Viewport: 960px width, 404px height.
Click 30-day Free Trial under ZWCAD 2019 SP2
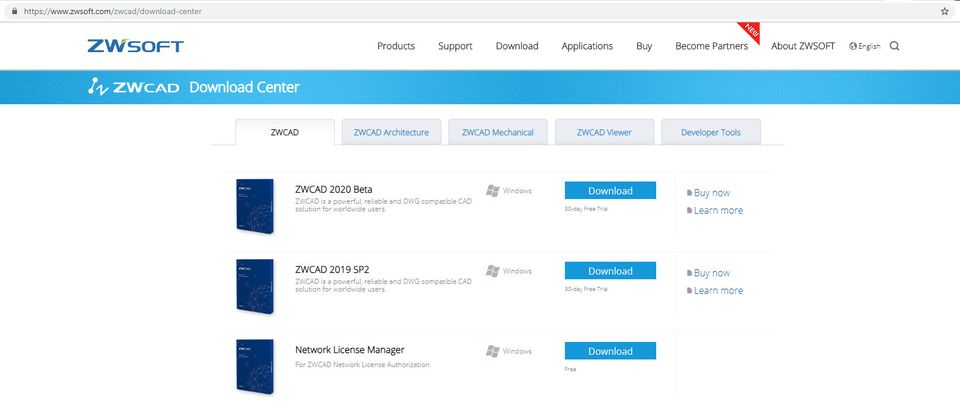(586, 289)
